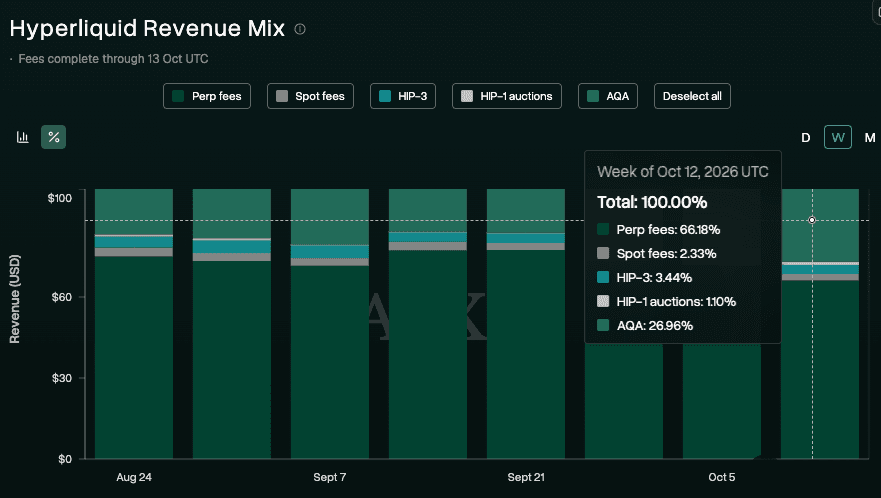Click the Deselect all button
881x498 pixels.
(692, 96)
